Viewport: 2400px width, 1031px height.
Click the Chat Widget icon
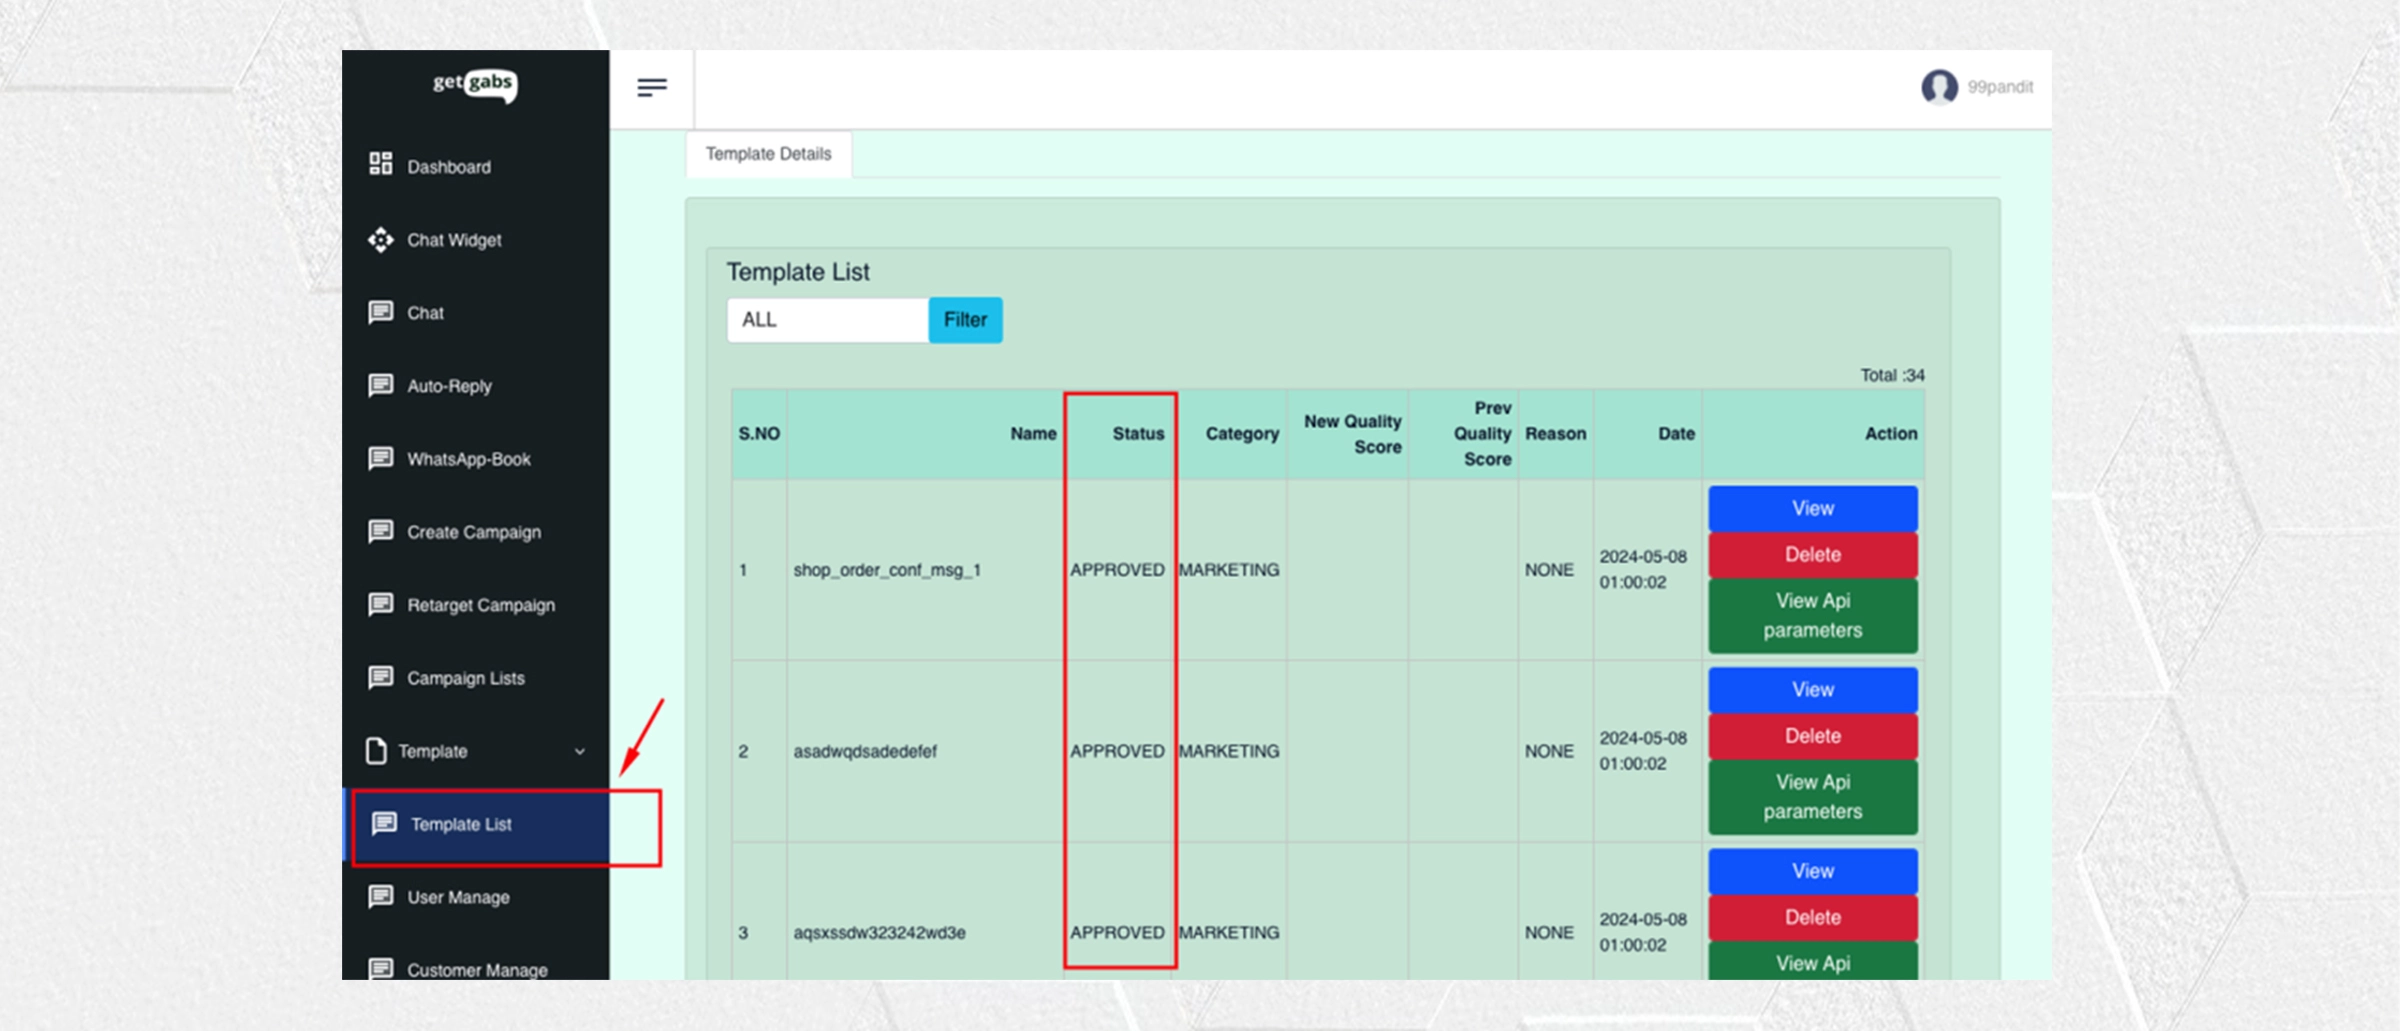point(380,240)
